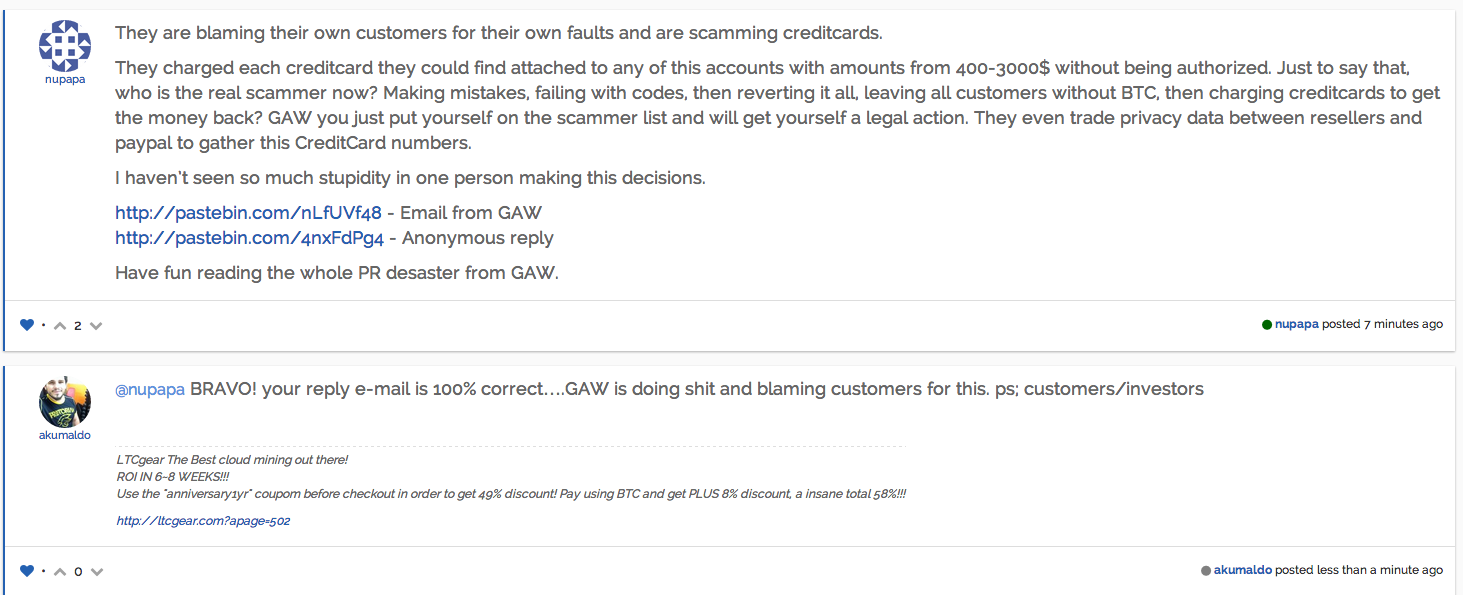The image size is (1463, 595).
Task: Click the 'posted 7 minutes ago' timestamp
Action: pos(1382,324)
